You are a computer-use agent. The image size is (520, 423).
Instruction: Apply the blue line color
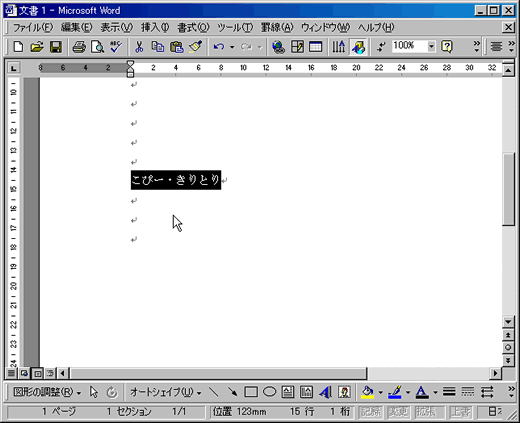395,392
